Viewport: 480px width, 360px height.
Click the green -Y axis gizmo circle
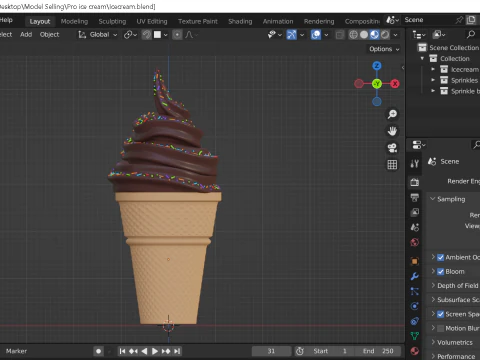pos(377,84)
